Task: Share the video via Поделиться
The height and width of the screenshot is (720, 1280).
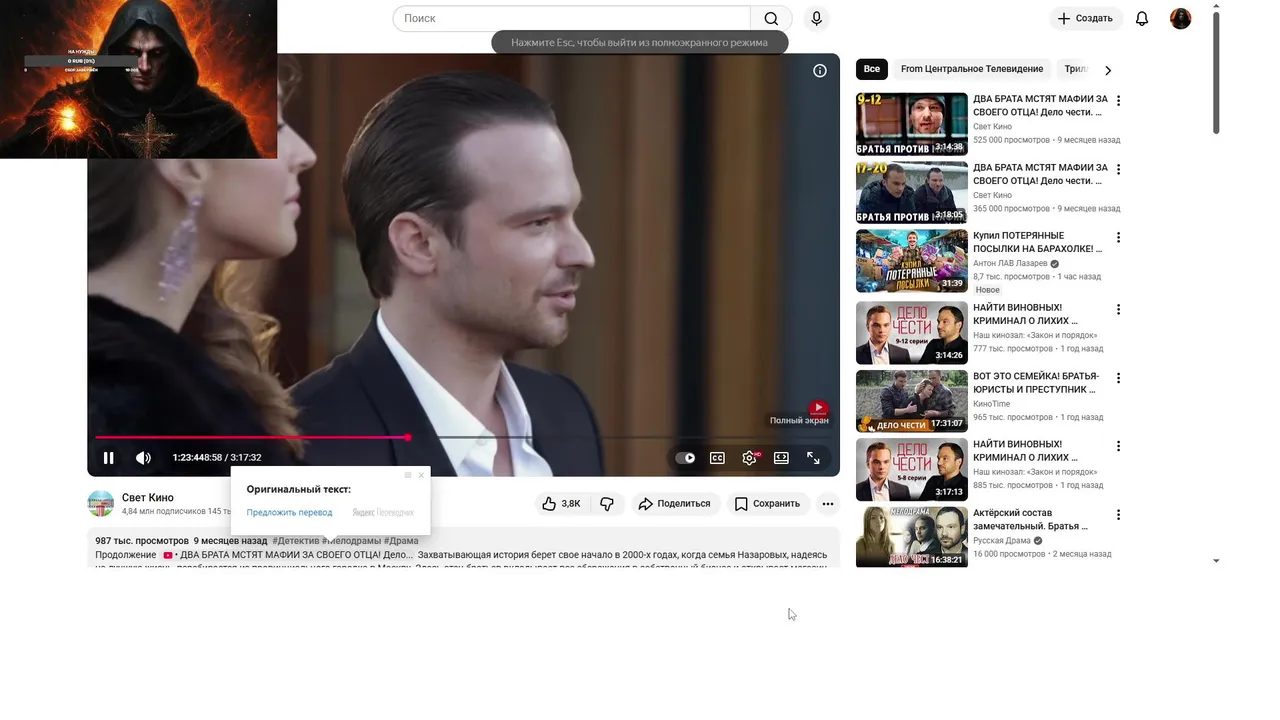Action: pyautogui.click(x=675, y=504)
